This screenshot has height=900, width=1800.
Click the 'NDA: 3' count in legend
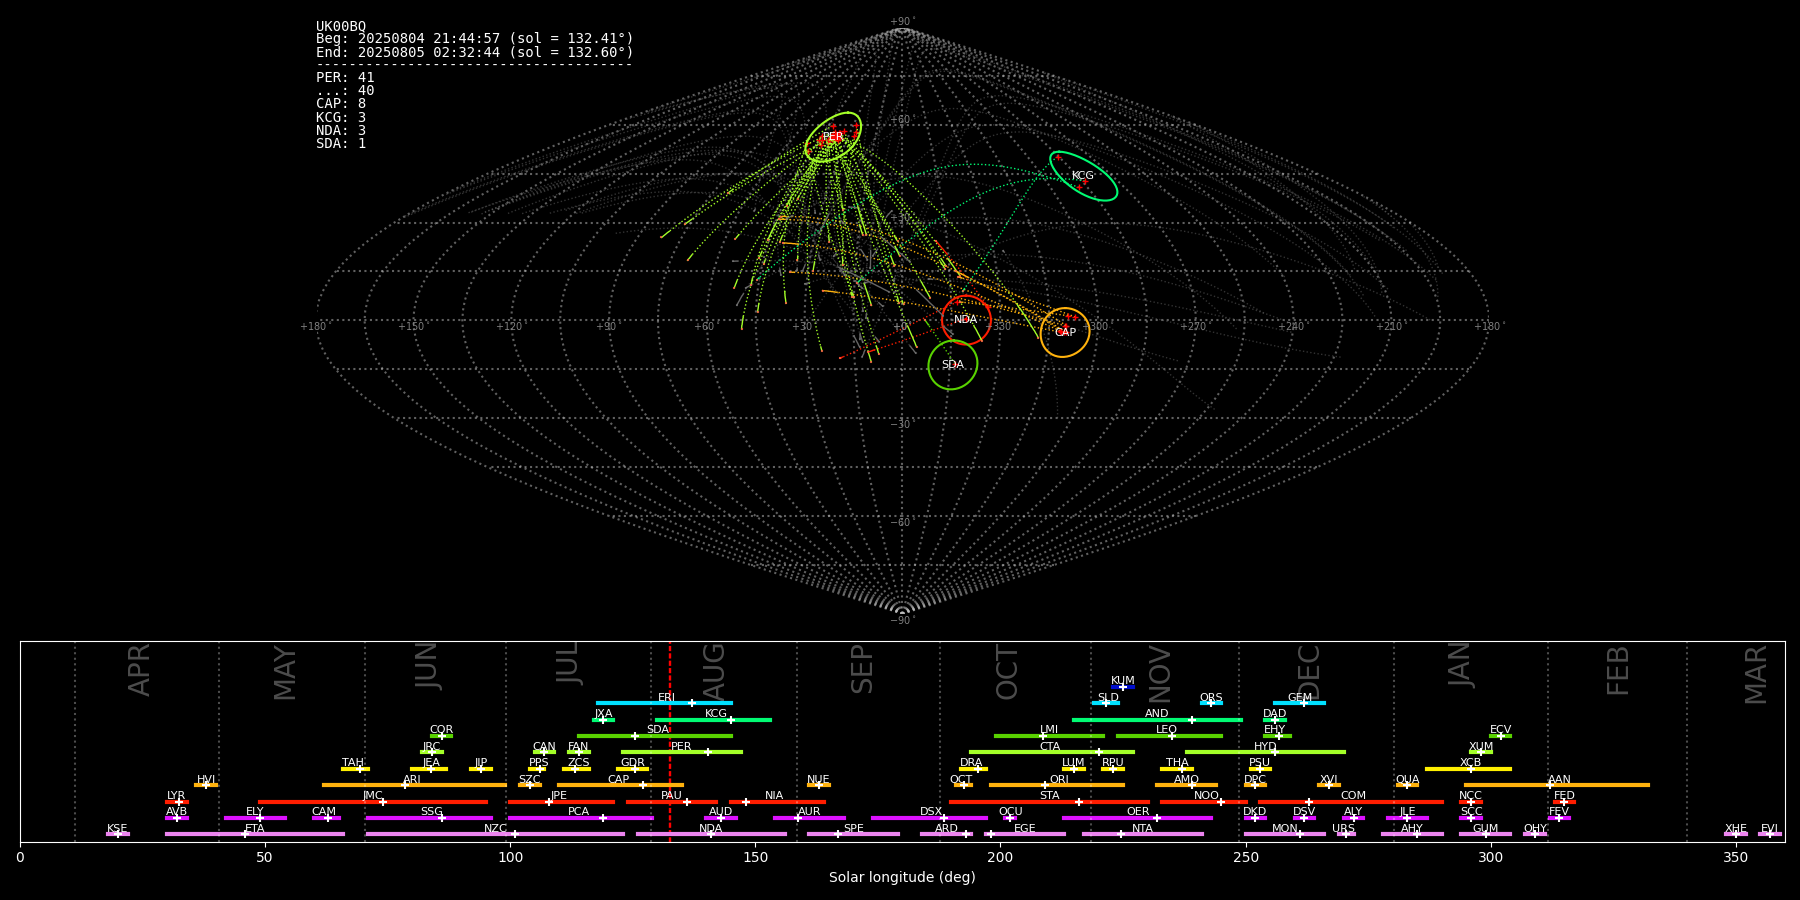341,130
